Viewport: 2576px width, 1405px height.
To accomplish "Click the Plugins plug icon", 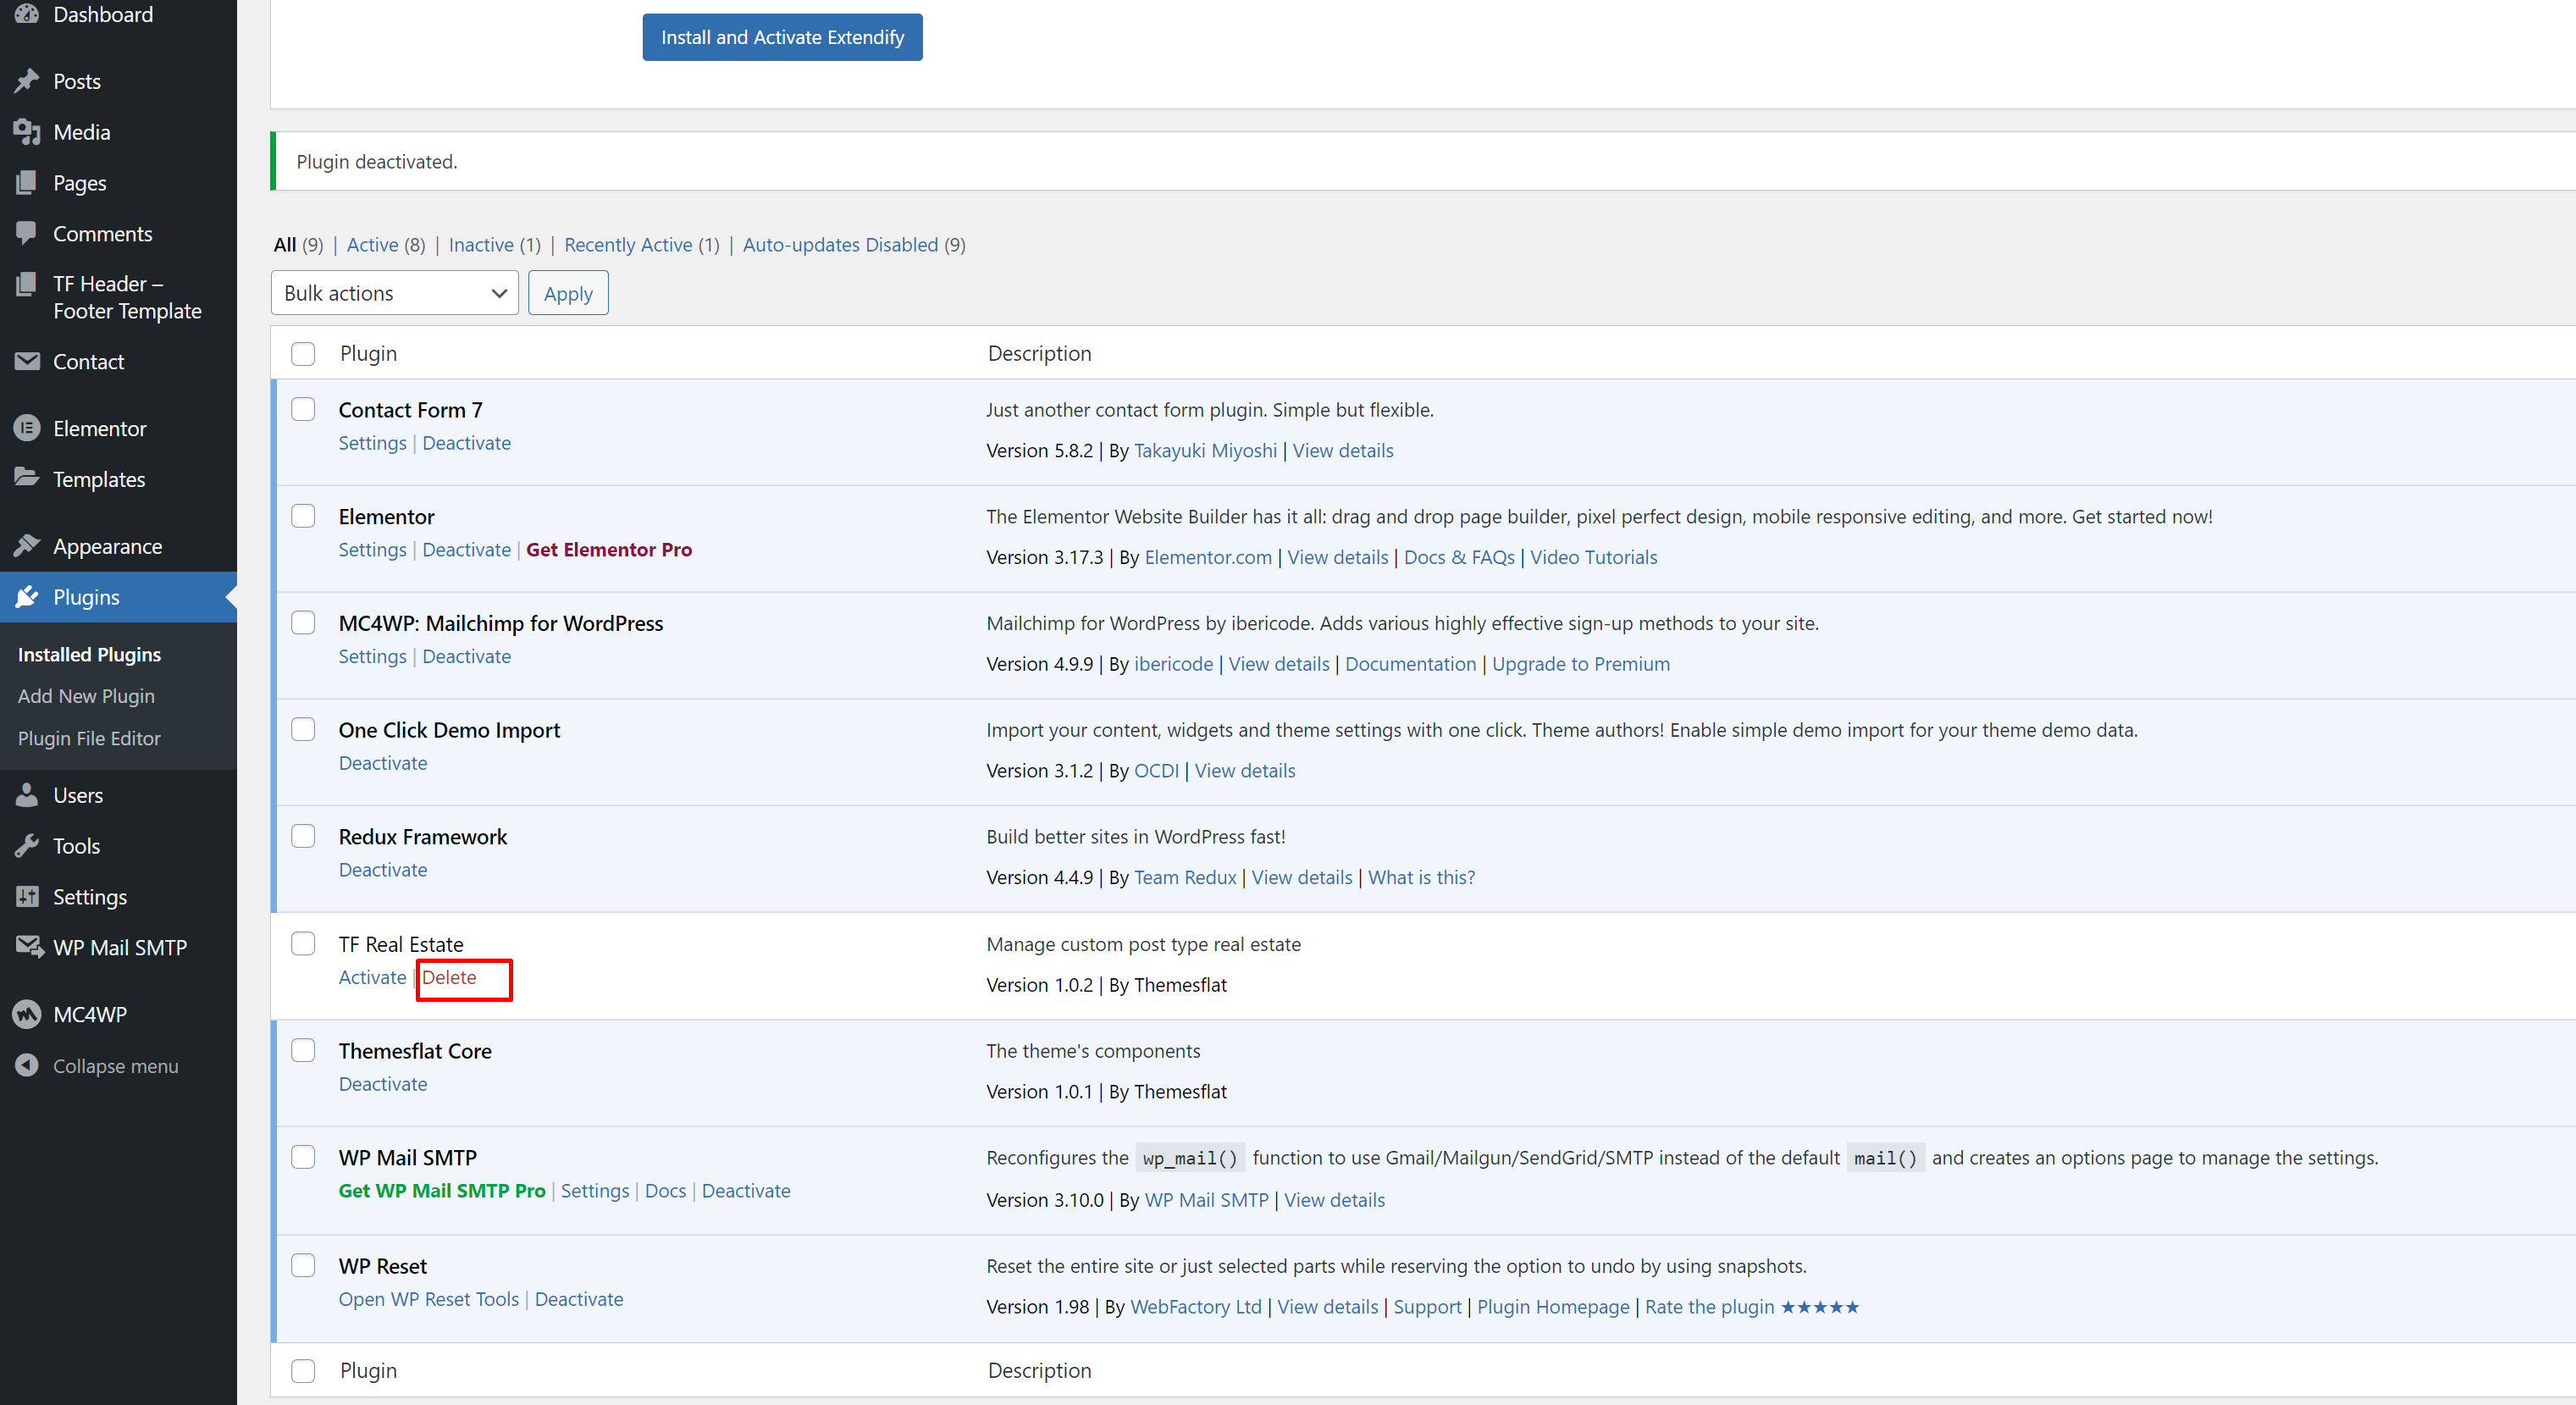I will [x=27, y=597].
